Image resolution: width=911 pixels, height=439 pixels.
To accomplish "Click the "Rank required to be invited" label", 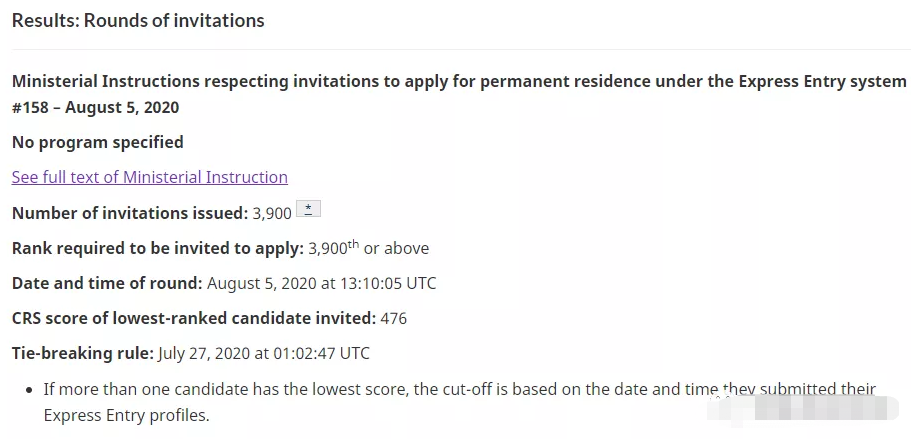I will click(x=157, y=248).
